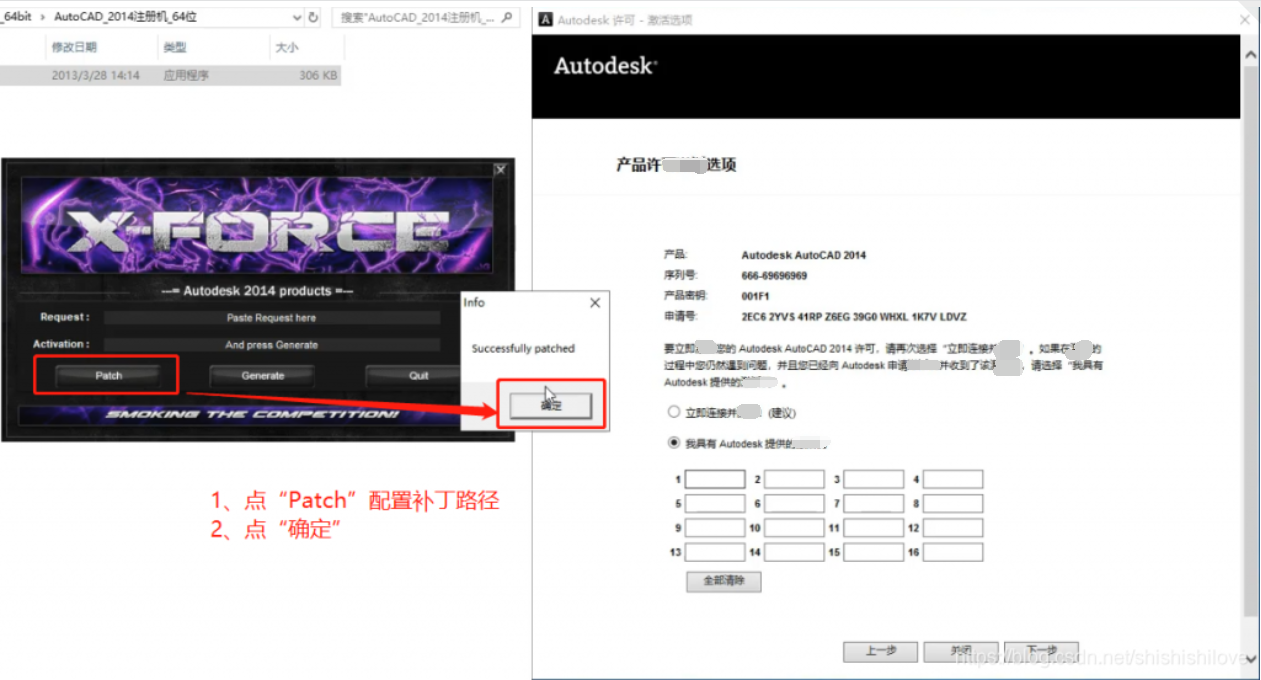Sort files by 类型 column
The image size is (1261, 680).
(174, 47)
